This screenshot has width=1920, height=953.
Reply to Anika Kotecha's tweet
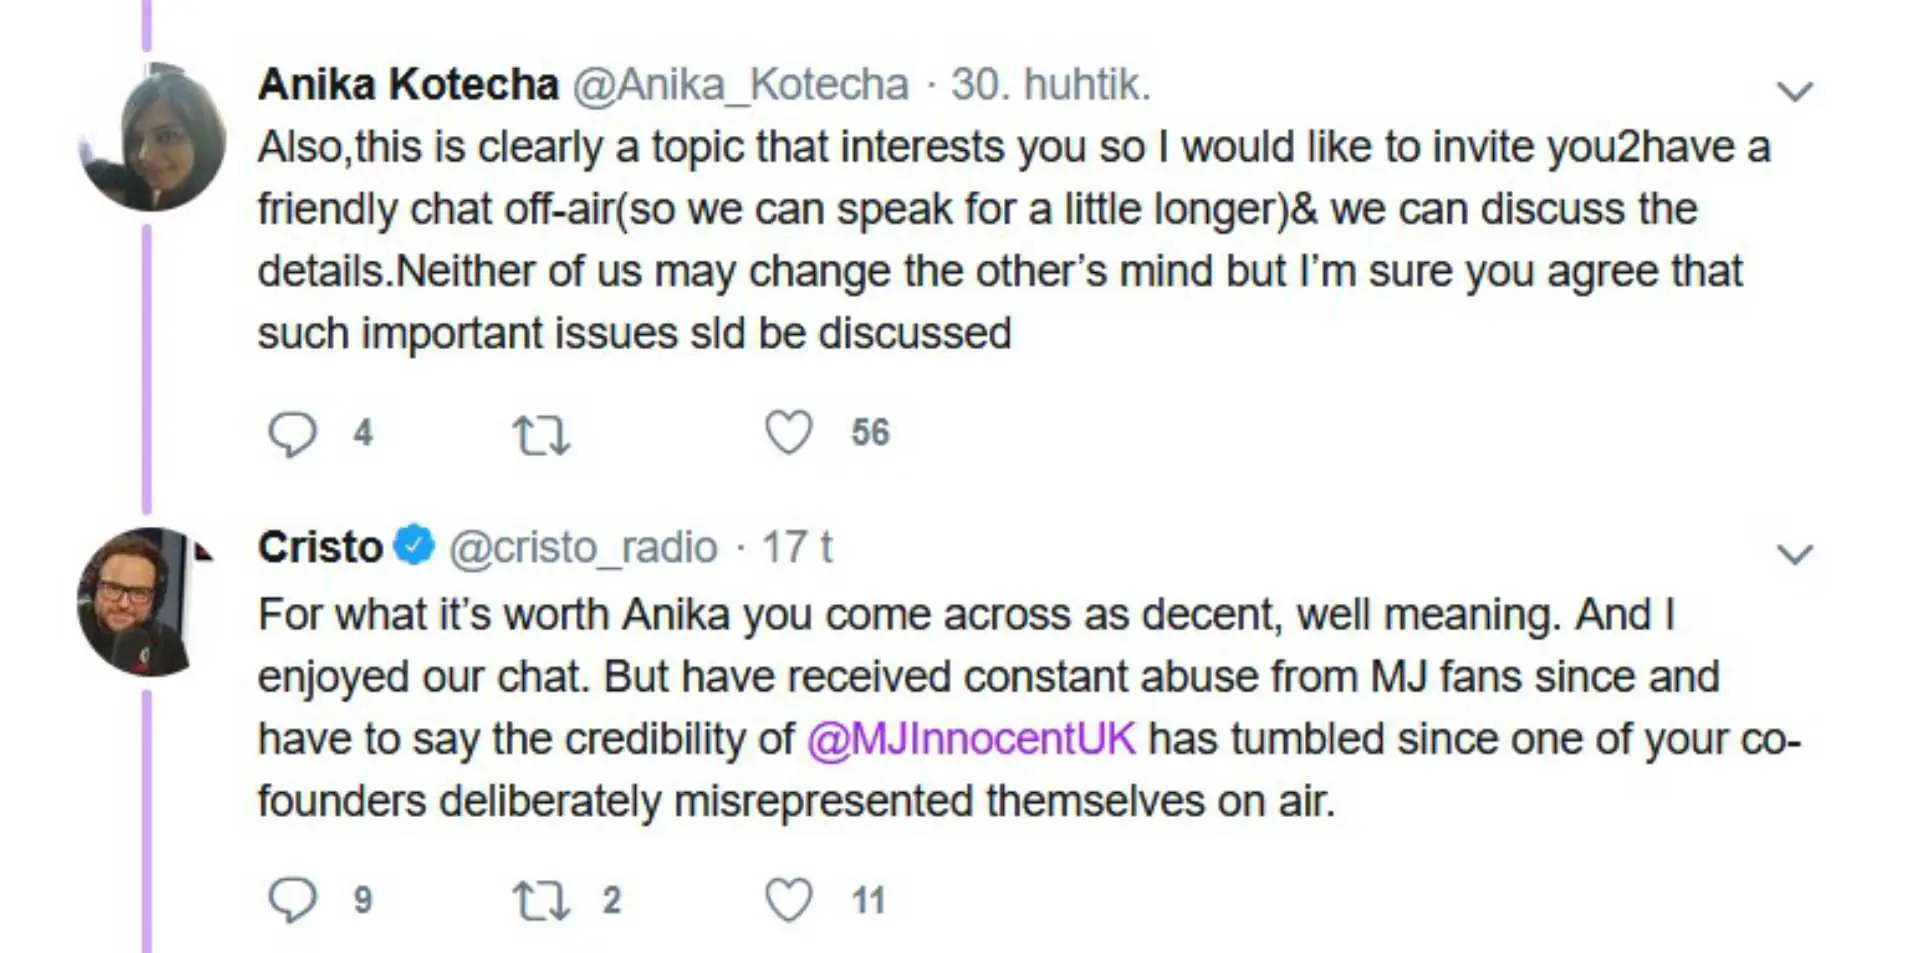tap(292, 434)
